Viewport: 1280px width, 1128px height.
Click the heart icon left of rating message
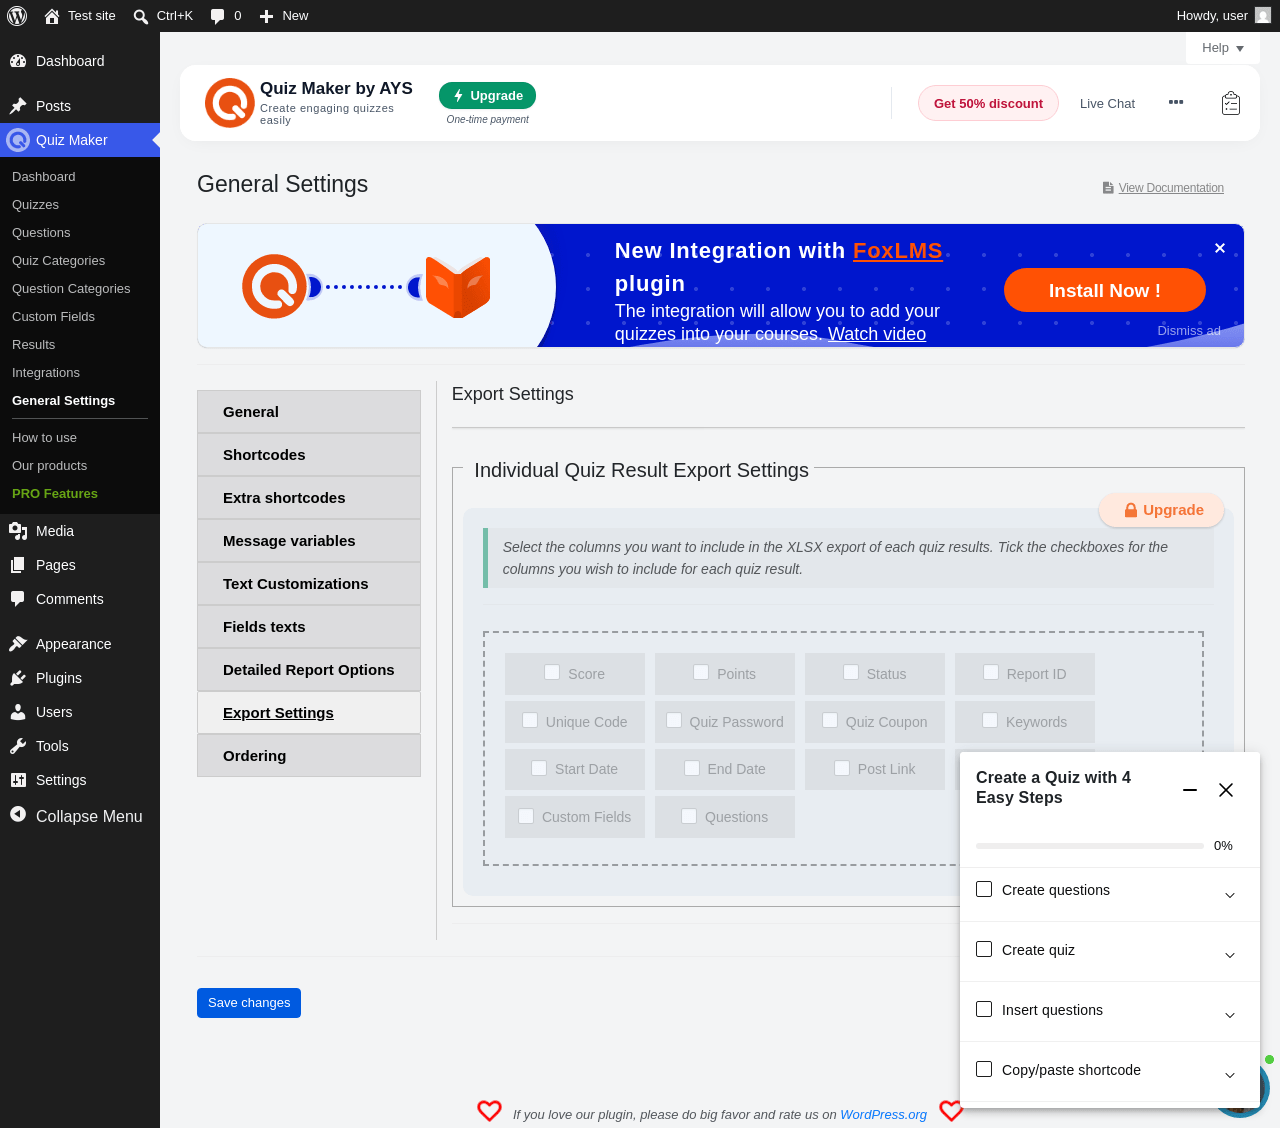pos(489,1111)
